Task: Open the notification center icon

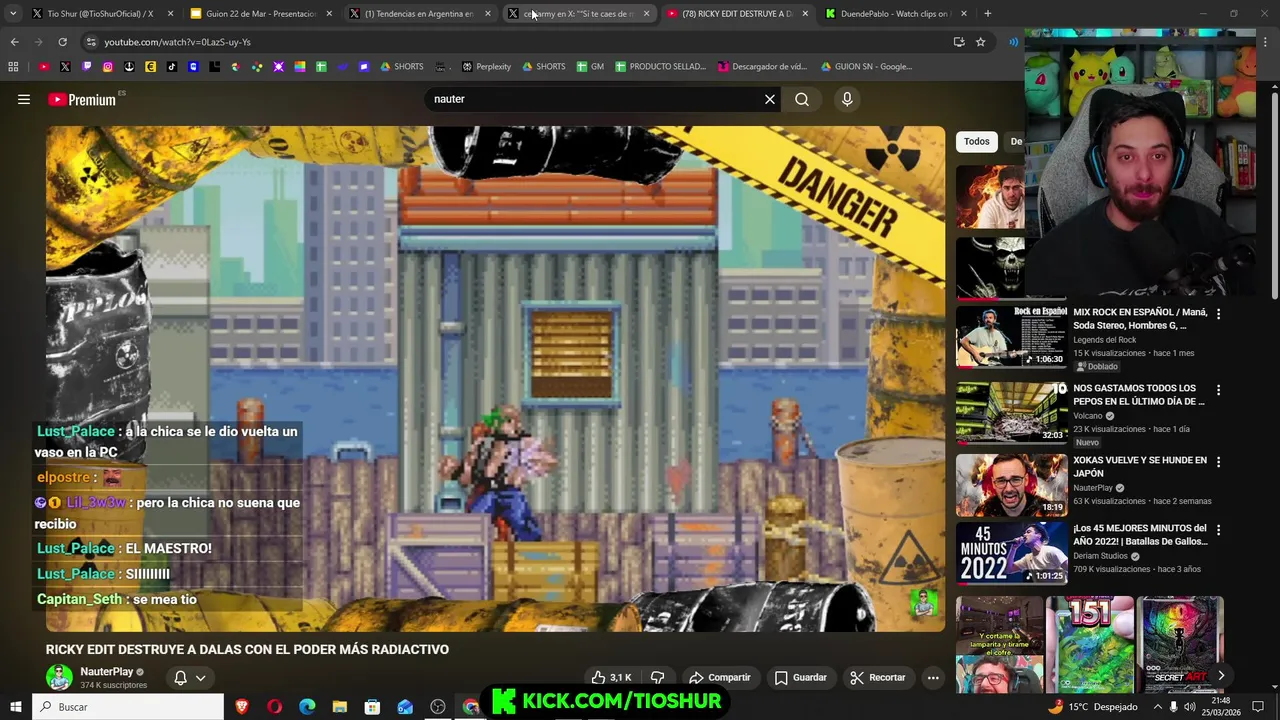Action: [1258, 707]
